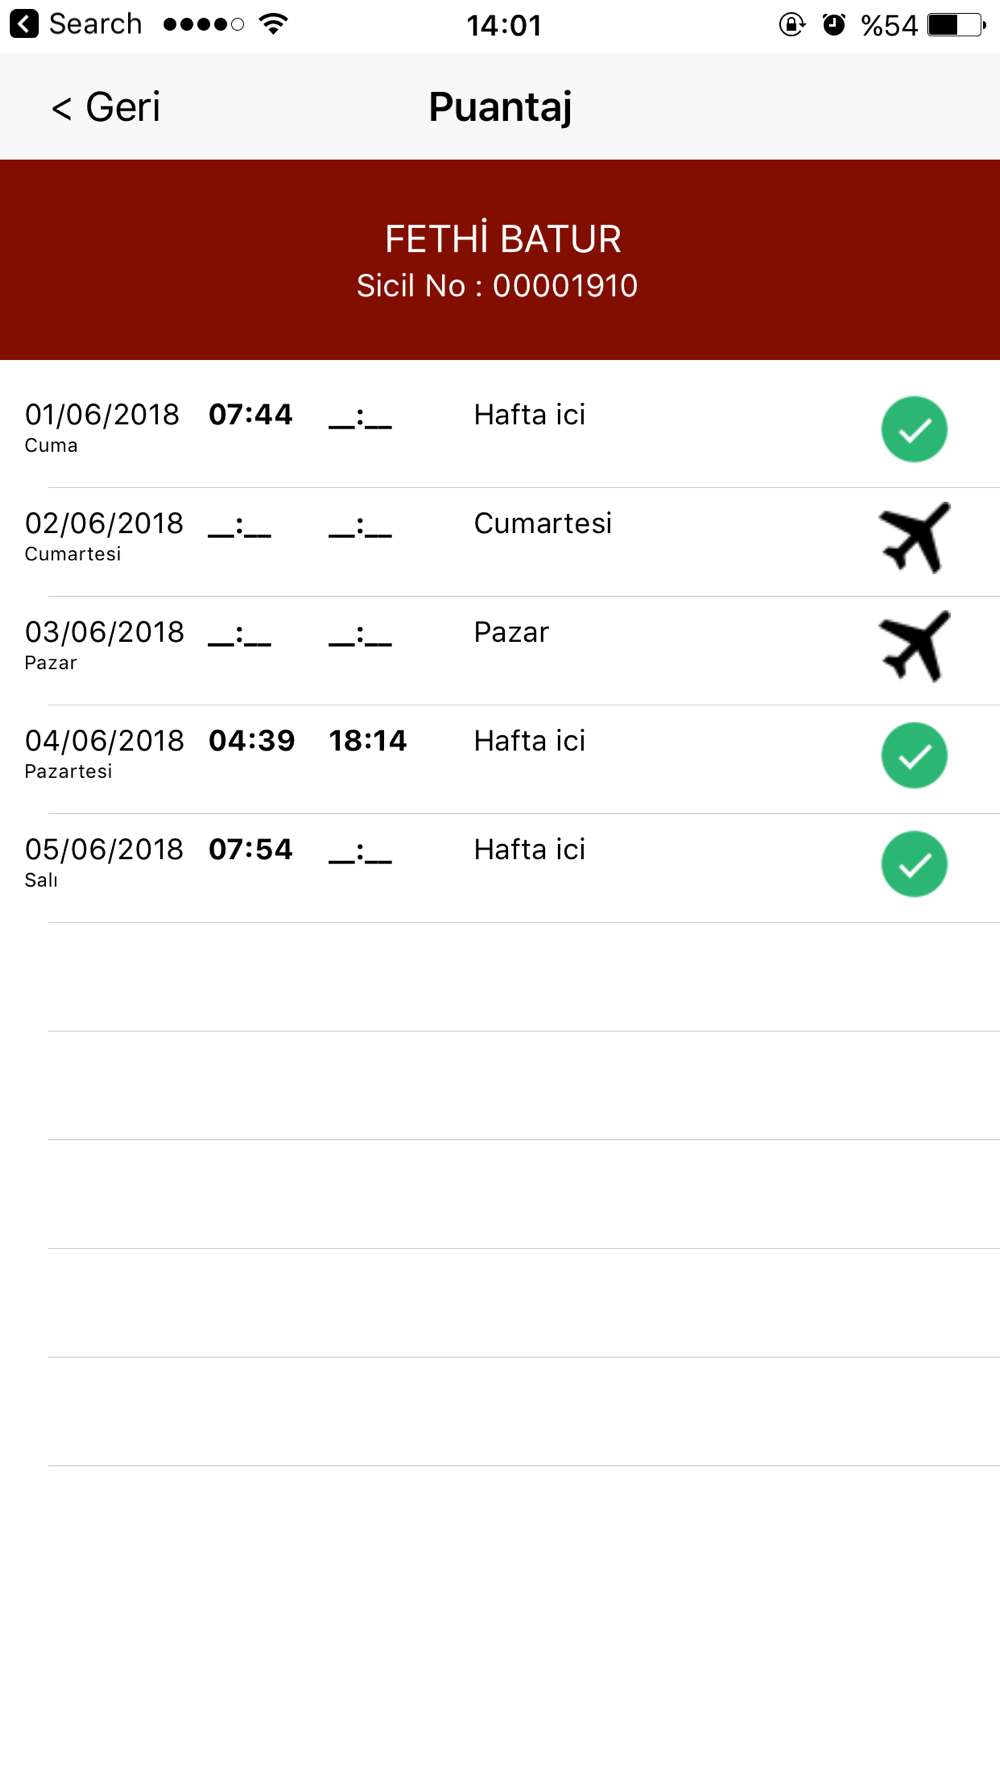Tap the green checkmark for 04/06/2018
Screen dimensions: 1000x1778
tap(914, 755)
